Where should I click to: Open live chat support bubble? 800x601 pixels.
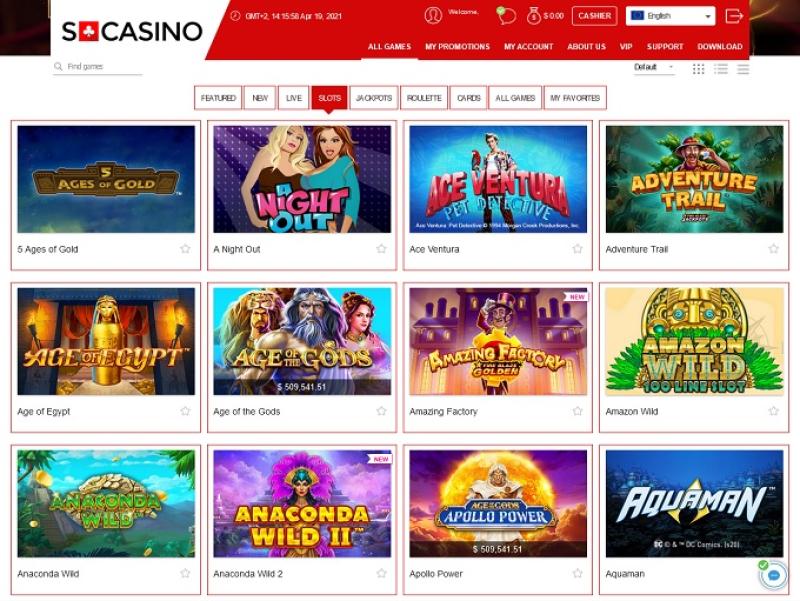[773, 575]
